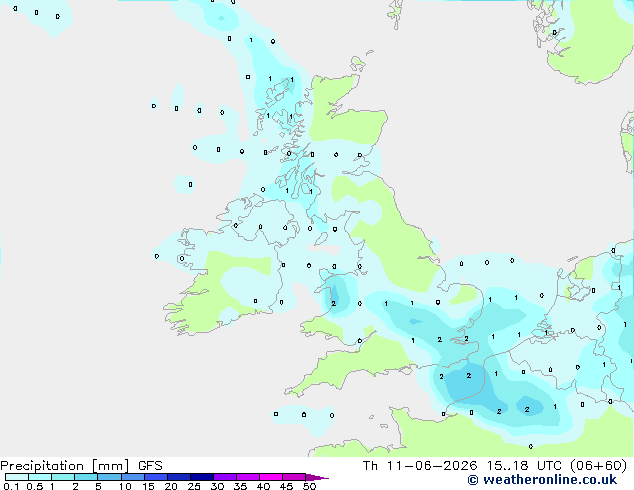Click the legend label '30'
The image size is (634, 490).
click(x=217, y=486)
